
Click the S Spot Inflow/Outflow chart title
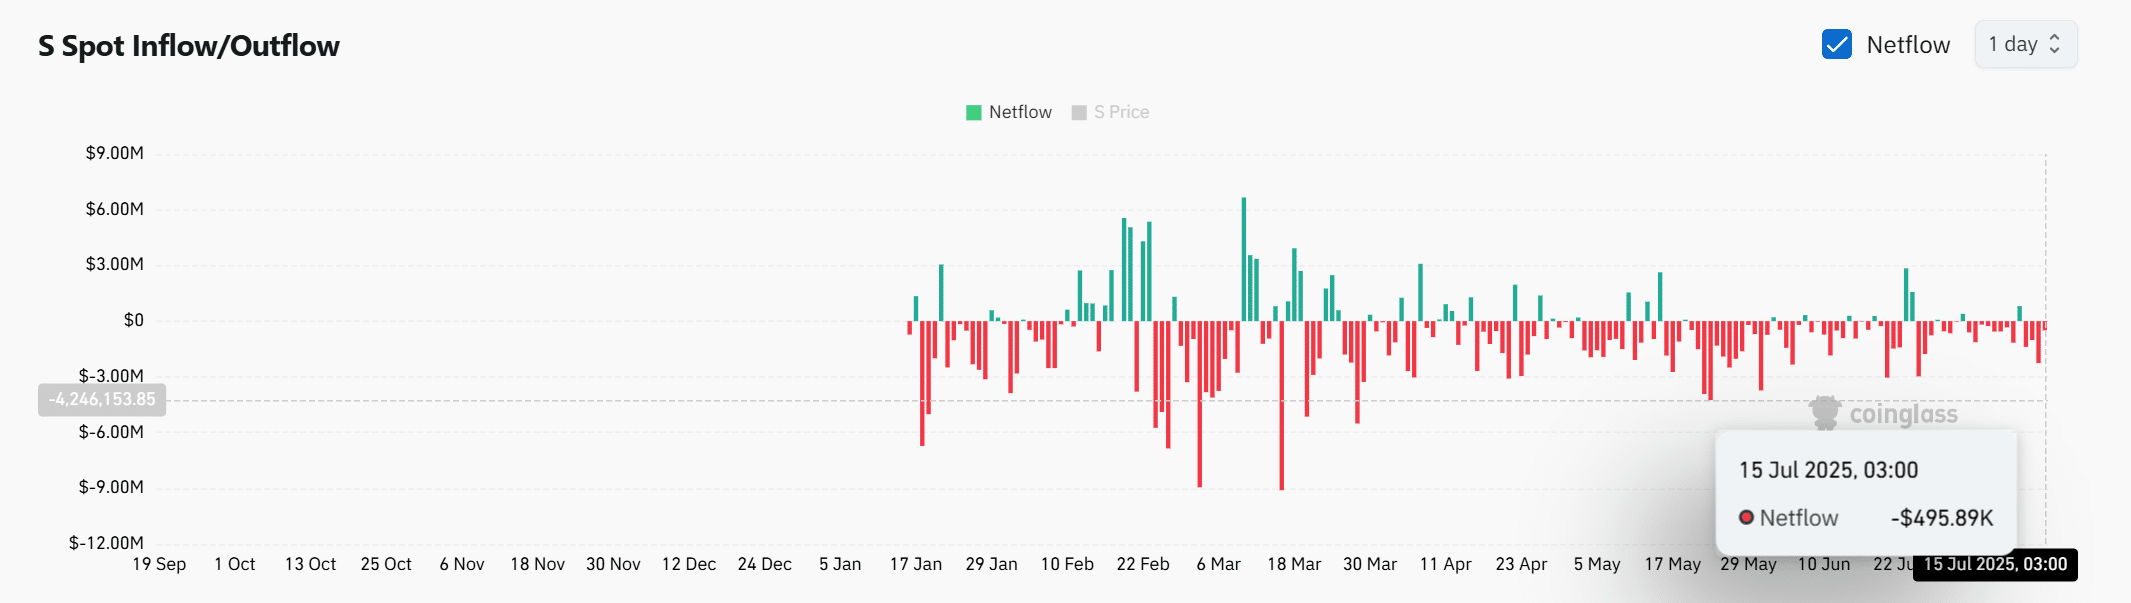pyautogui.click(x=189, y=46)
